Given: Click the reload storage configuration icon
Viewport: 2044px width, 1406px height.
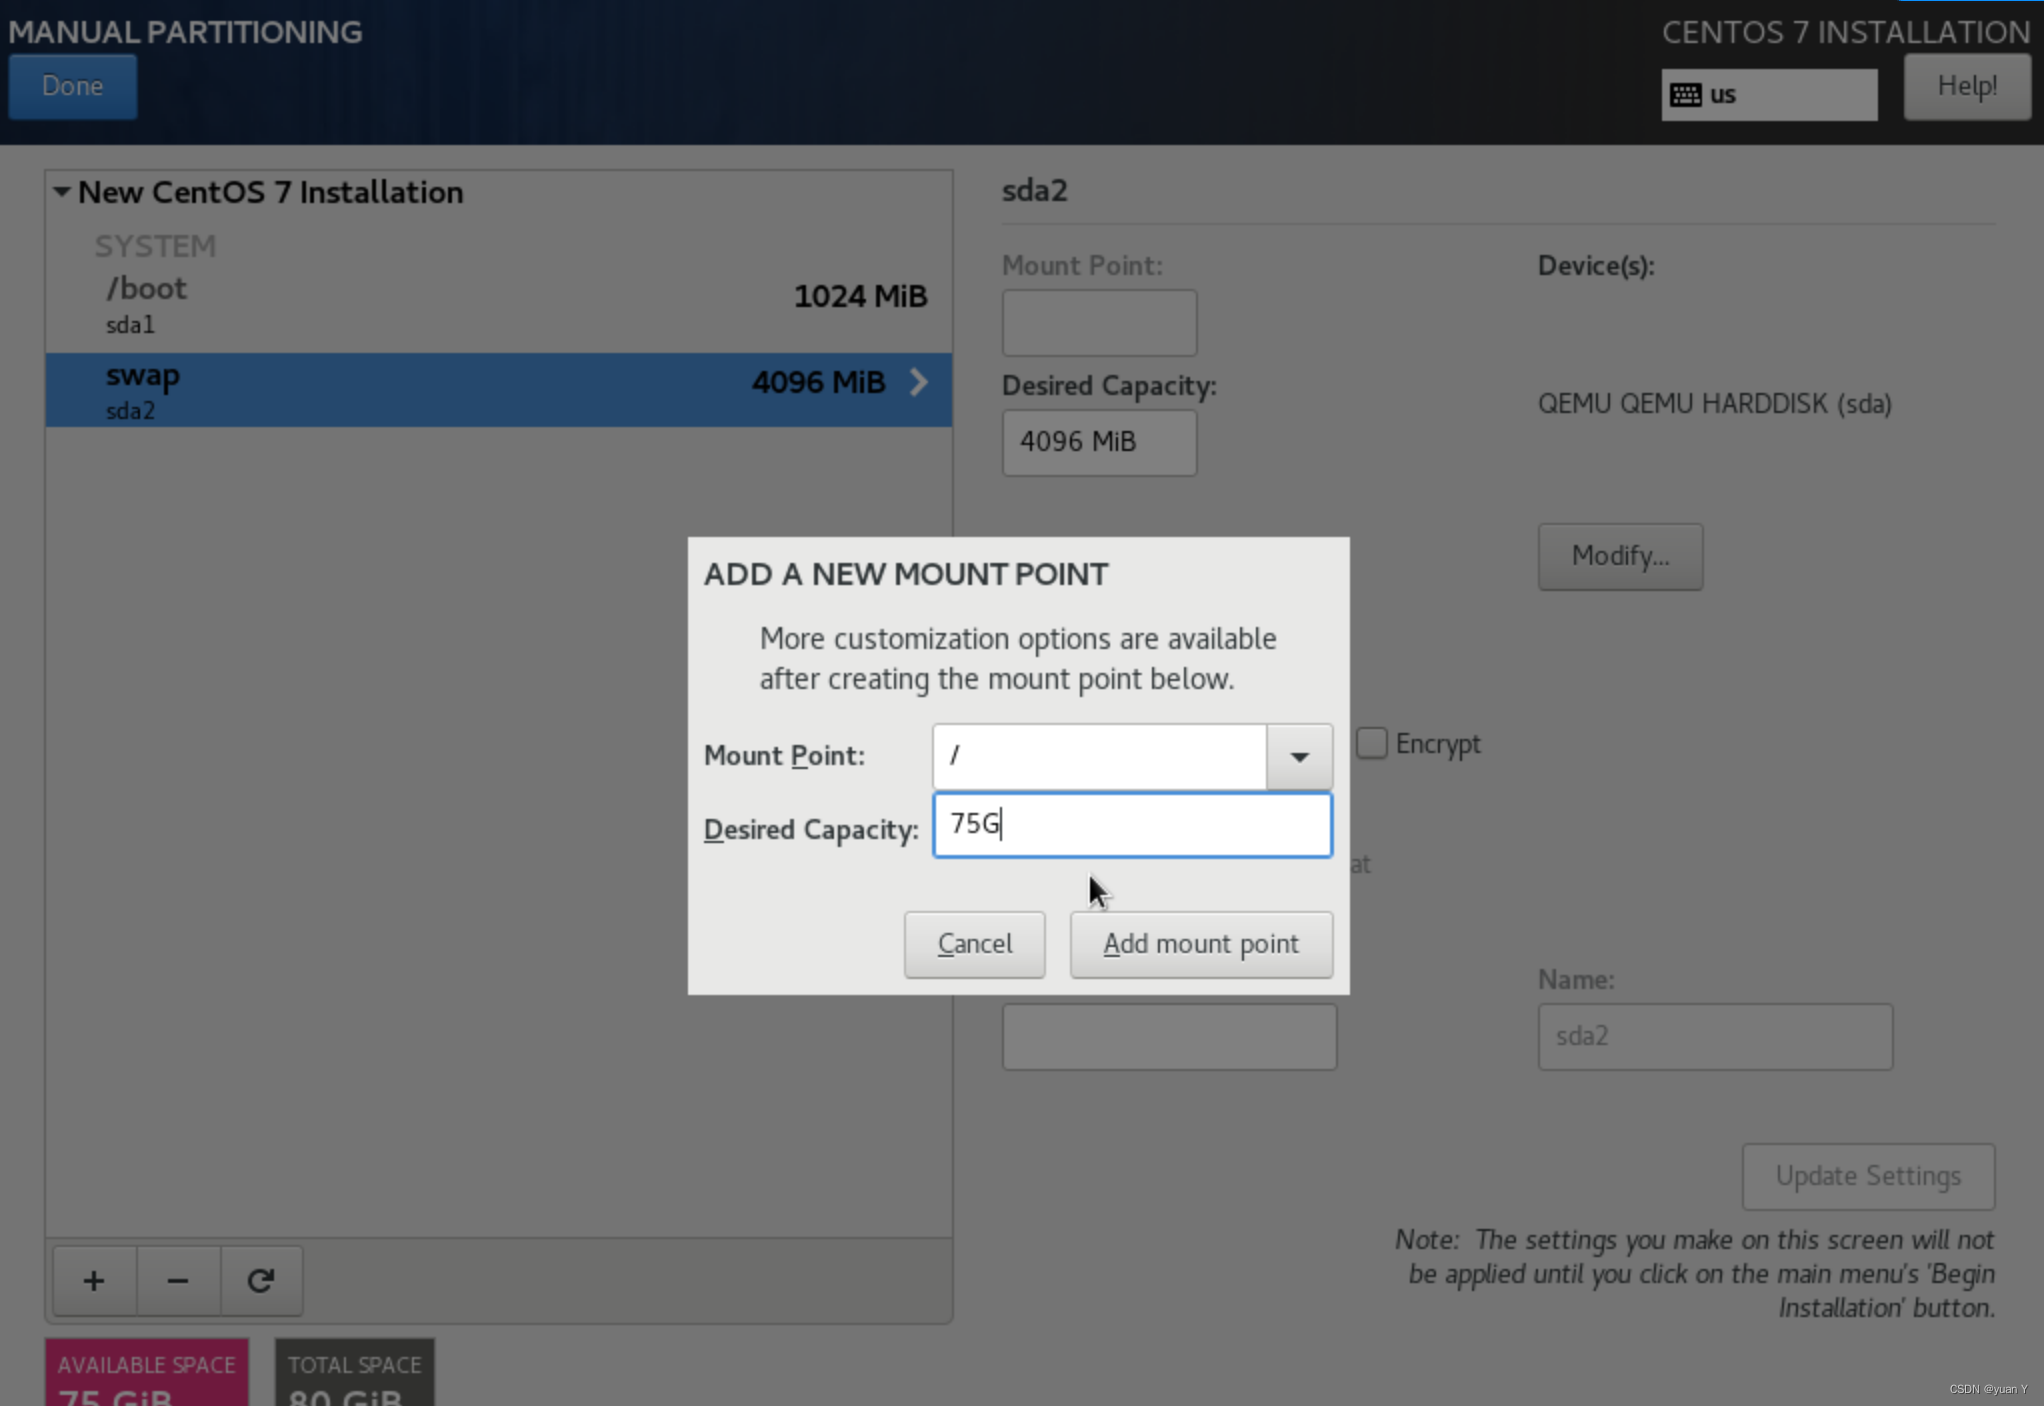Looking at the screenshot, I should tap(261, 1280).
